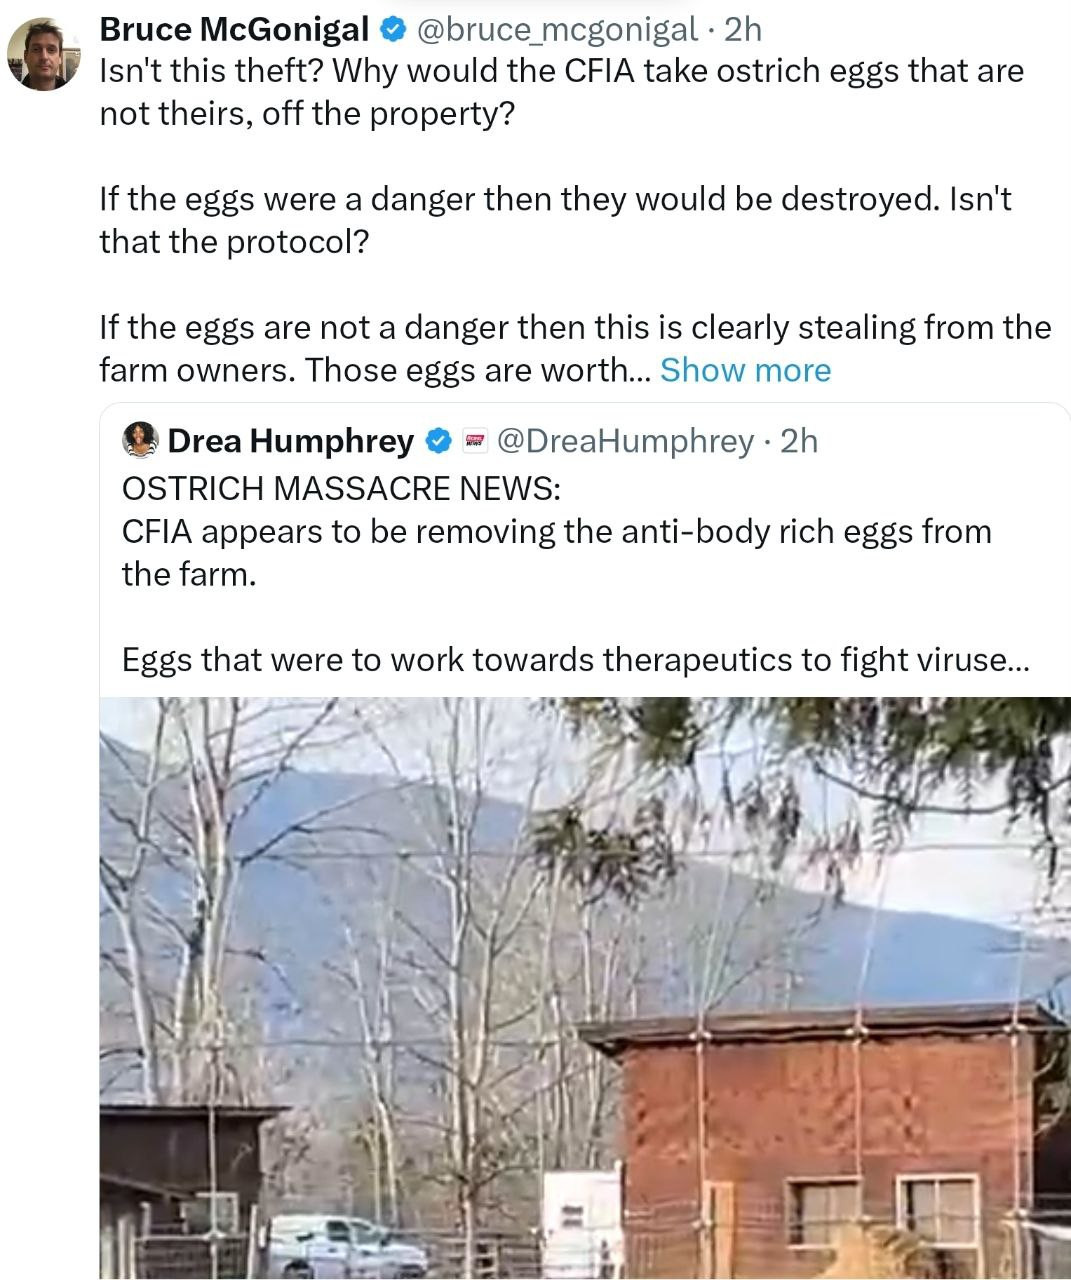Image resolution: width=1071 pixels, height=1280 pixels.
Task: Click the "CFIA appears to be removing" quoted text
Action: [x=556, y=552]
